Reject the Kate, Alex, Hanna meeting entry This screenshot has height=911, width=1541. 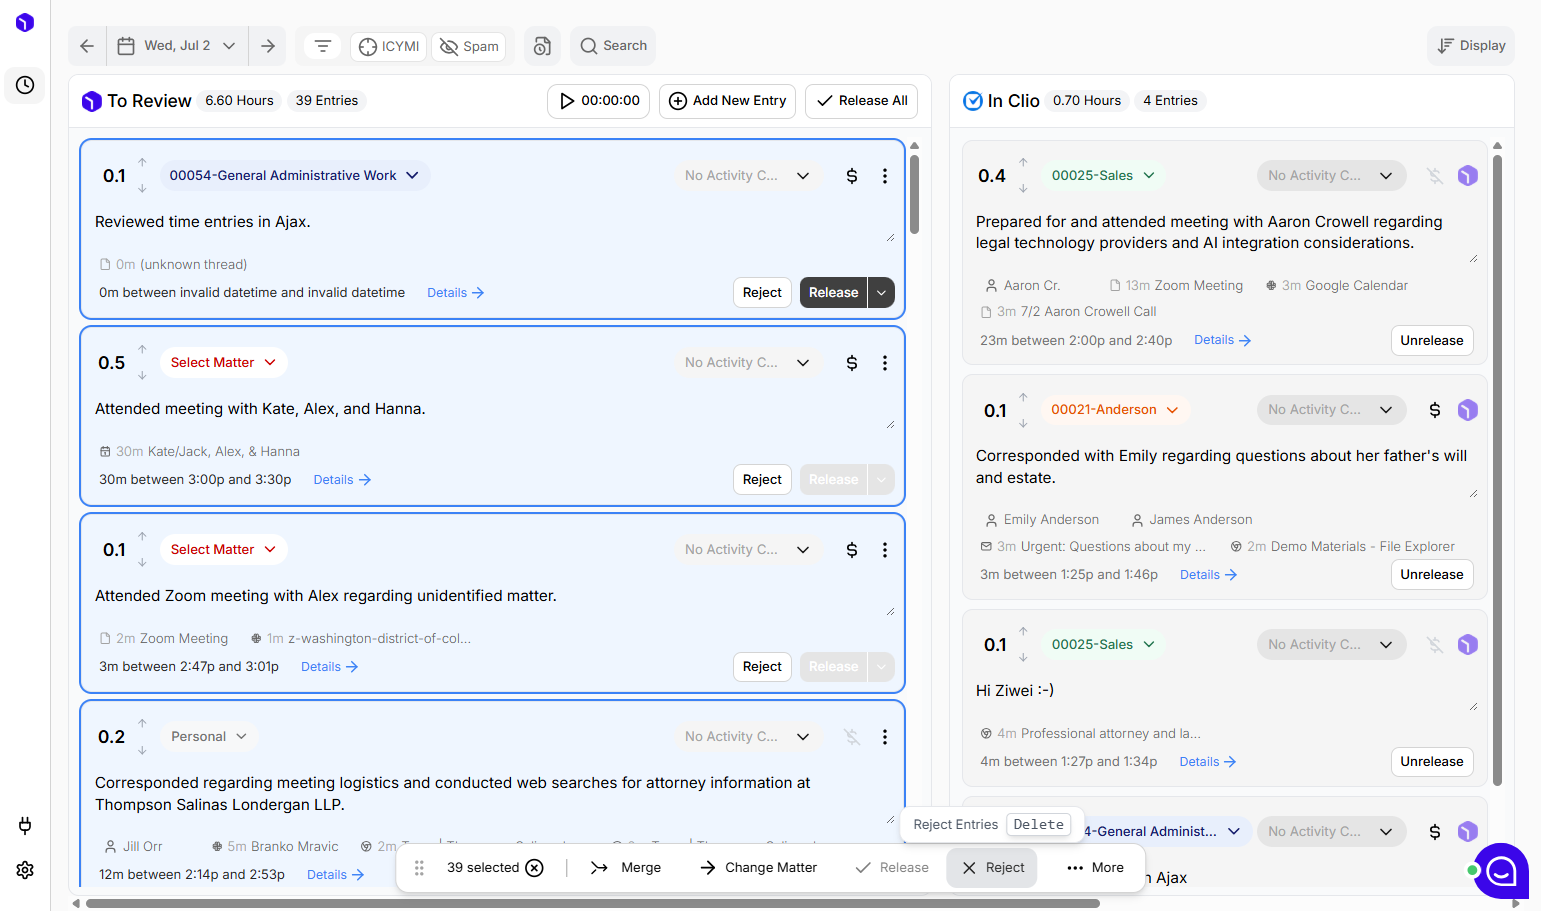[x=762, y=480]
